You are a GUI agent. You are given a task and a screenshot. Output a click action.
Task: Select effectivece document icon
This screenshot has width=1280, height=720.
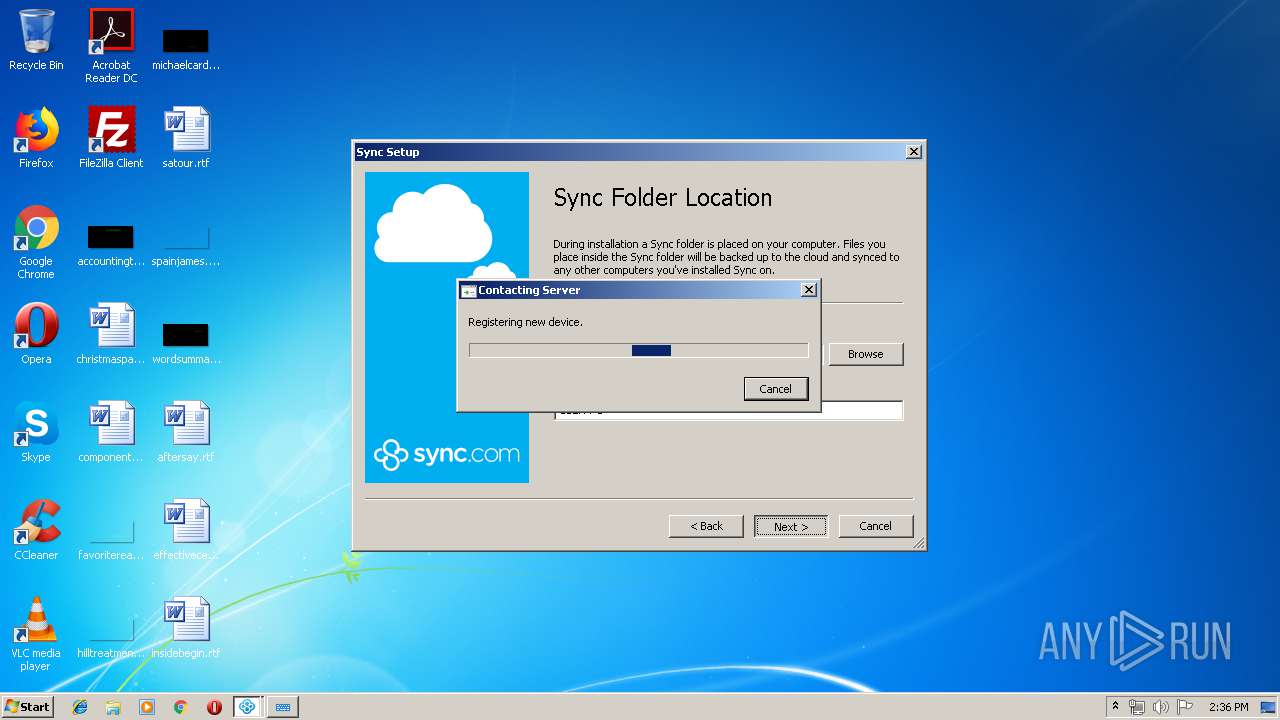pyautogui.click(x=186, y=530)
